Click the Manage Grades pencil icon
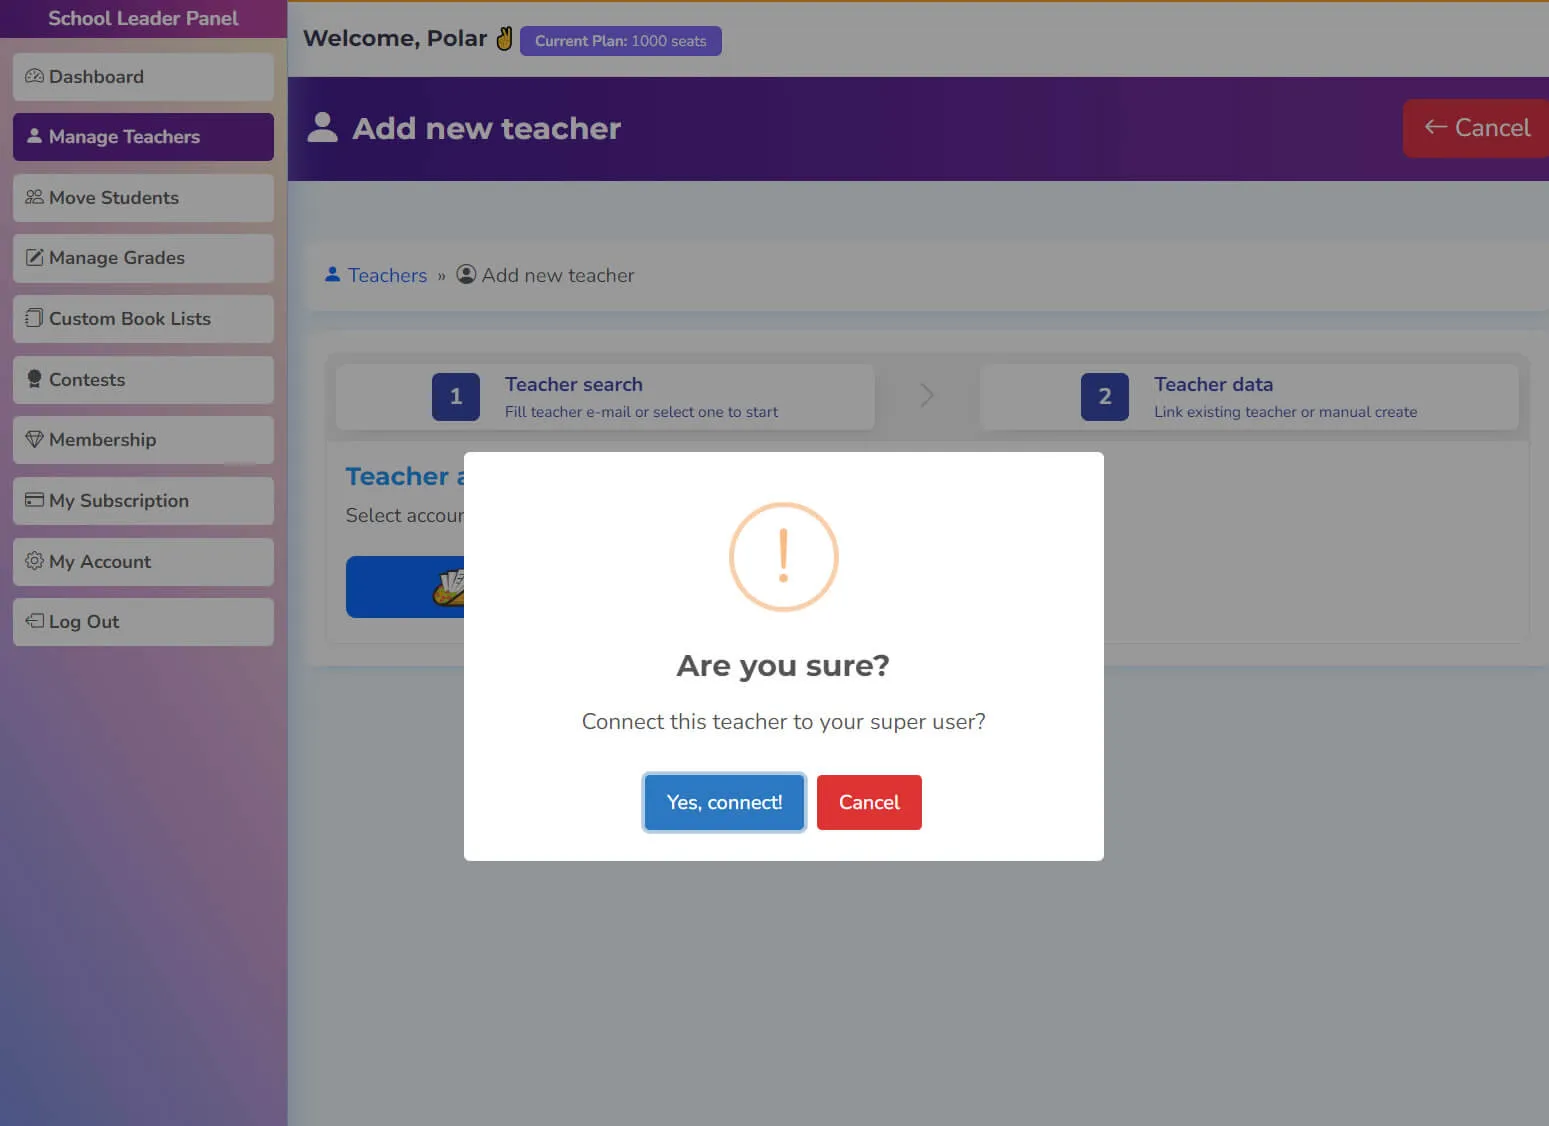This screenshot has width=1549, height=1126. tap(34, 257)
